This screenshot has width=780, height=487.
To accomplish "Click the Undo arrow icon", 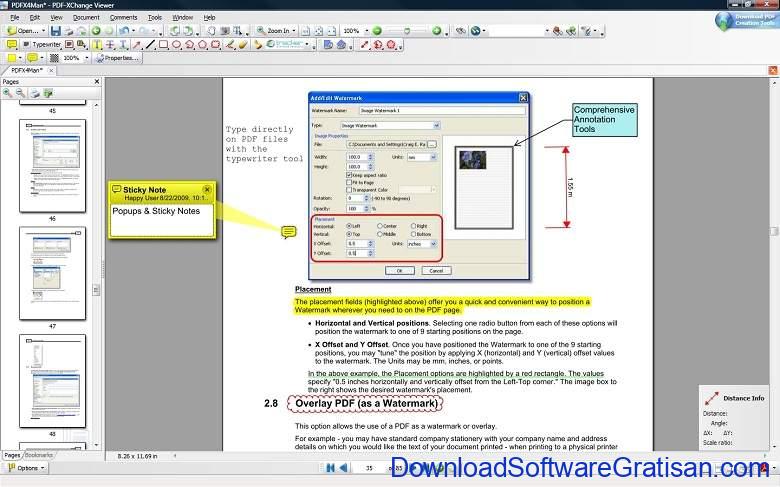I will 124,31.
